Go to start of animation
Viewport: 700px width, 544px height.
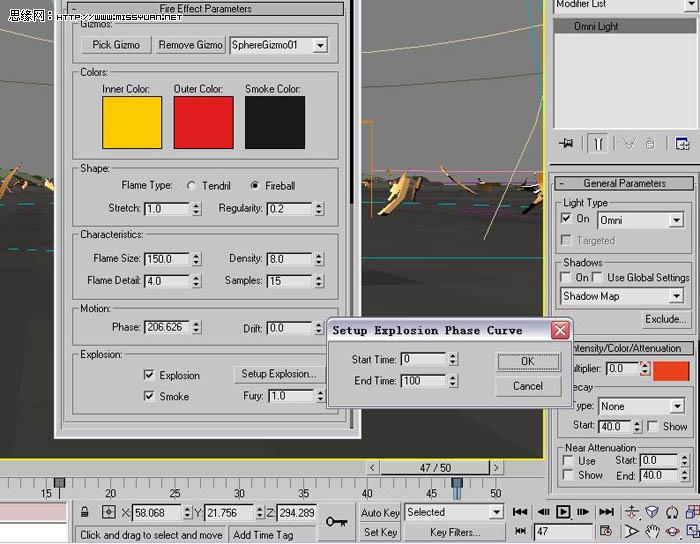point(520,511)
